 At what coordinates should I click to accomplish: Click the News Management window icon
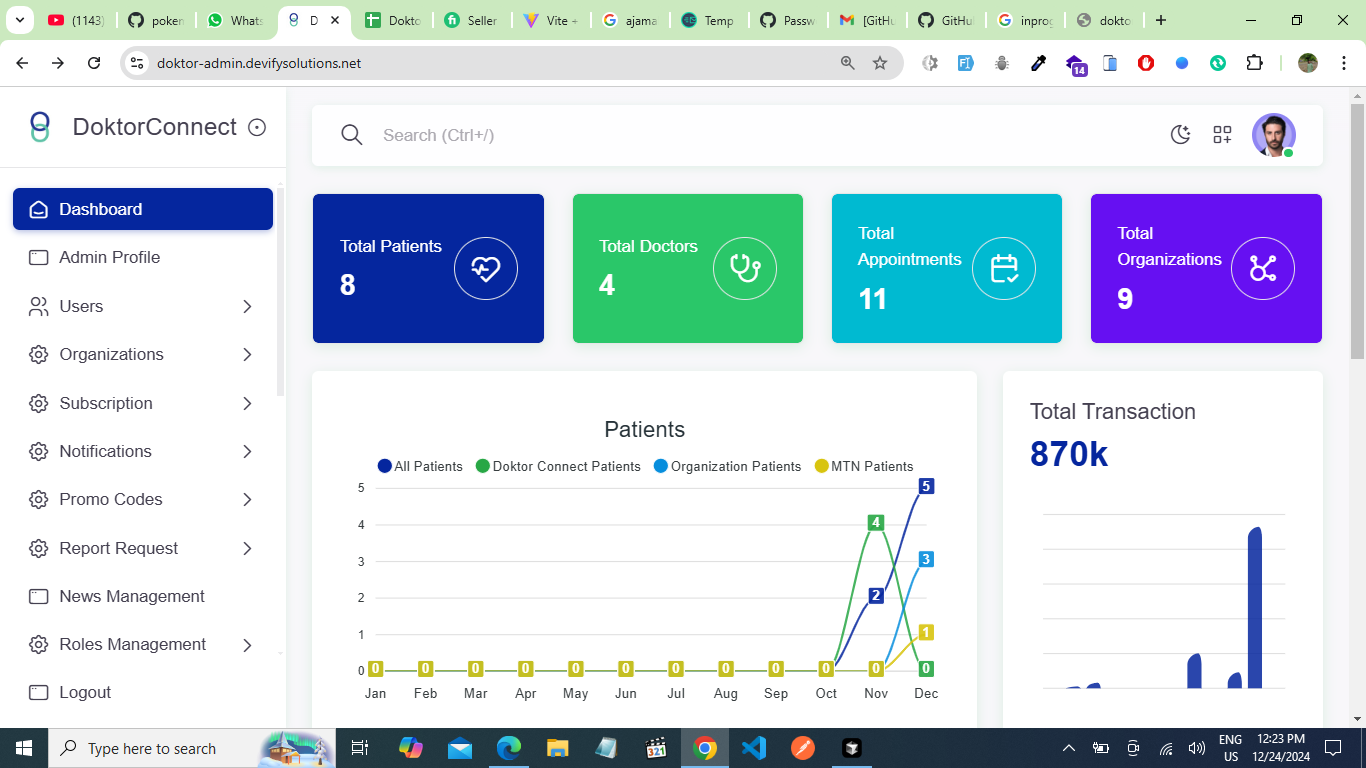coord(39,596)
